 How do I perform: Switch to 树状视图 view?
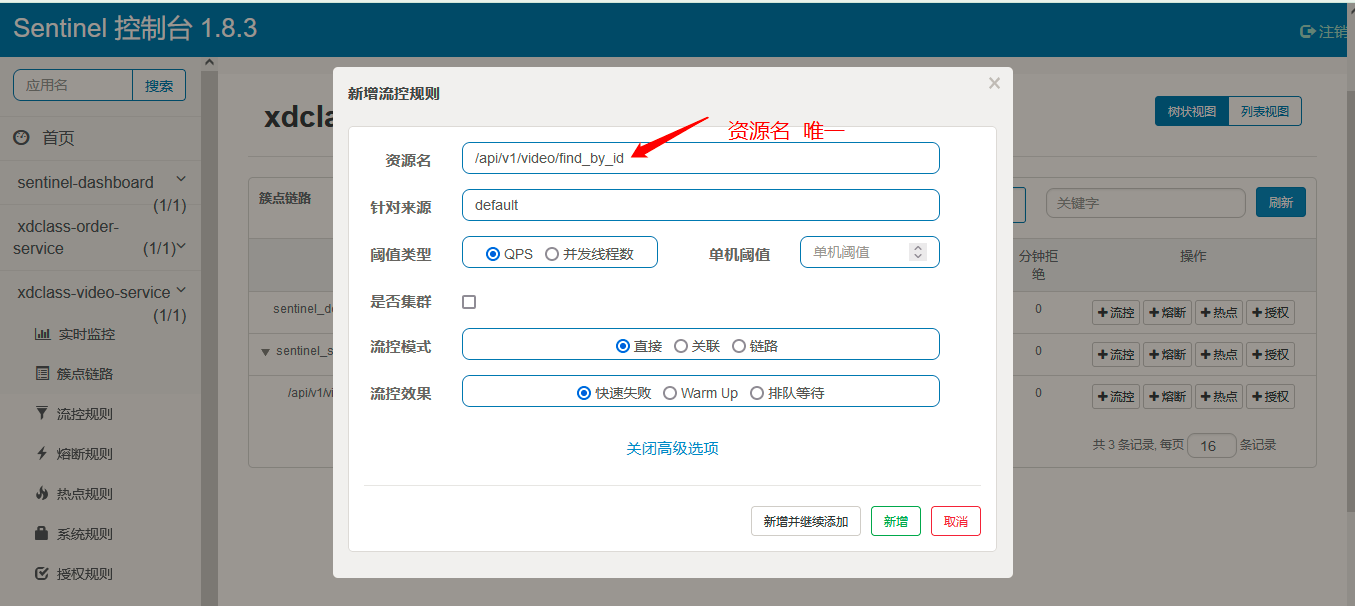(x=1191, y=111)
